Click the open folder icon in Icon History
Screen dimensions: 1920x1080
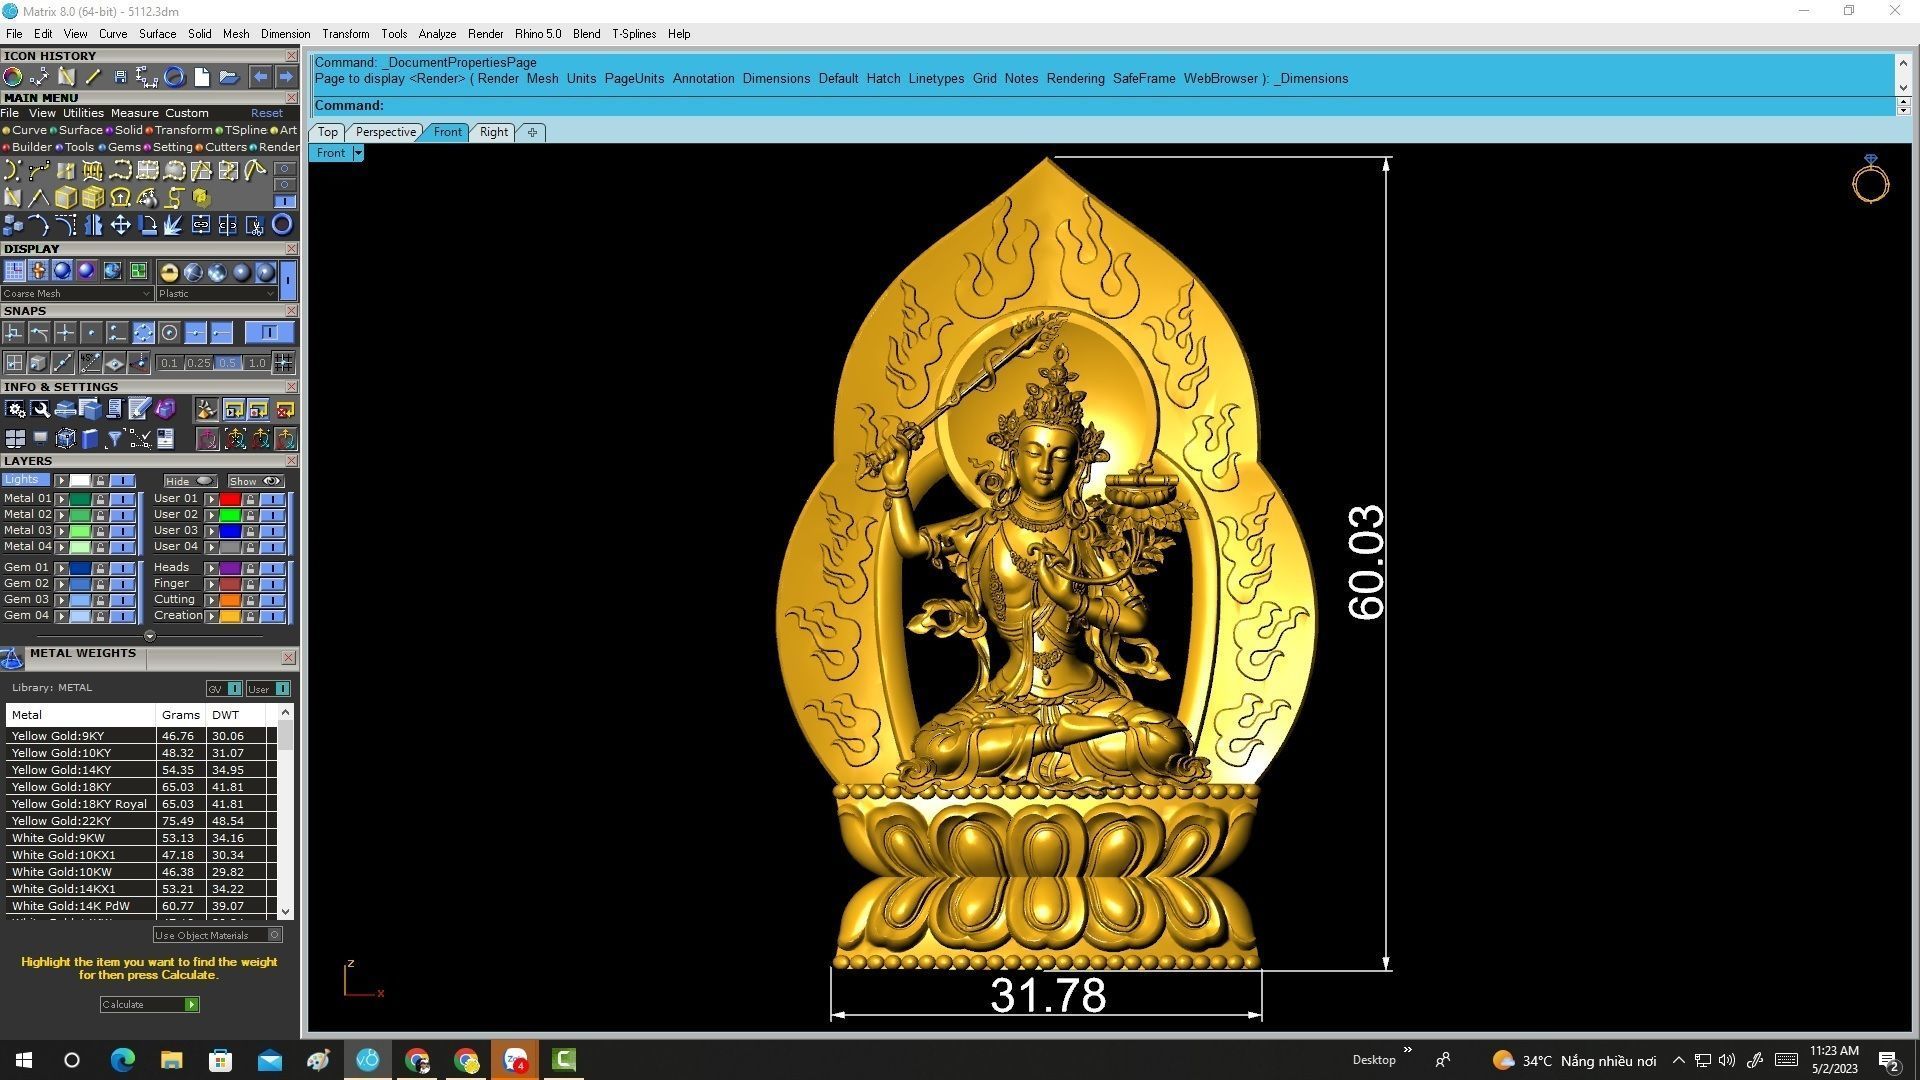click(x=228, y=77)
